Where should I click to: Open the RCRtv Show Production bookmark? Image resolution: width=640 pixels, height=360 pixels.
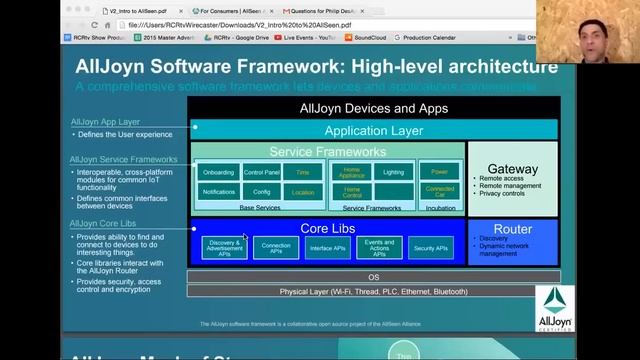tap(94, 38)
